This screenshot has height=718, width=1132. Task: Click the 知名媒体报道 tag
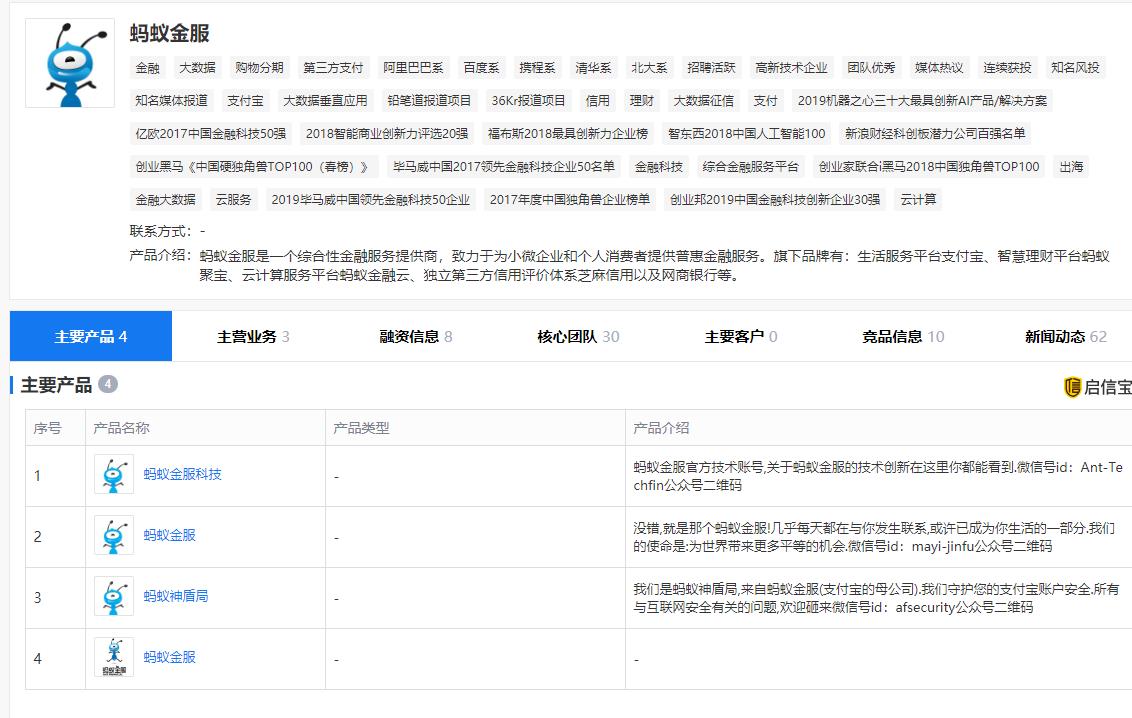coord(172,101)
